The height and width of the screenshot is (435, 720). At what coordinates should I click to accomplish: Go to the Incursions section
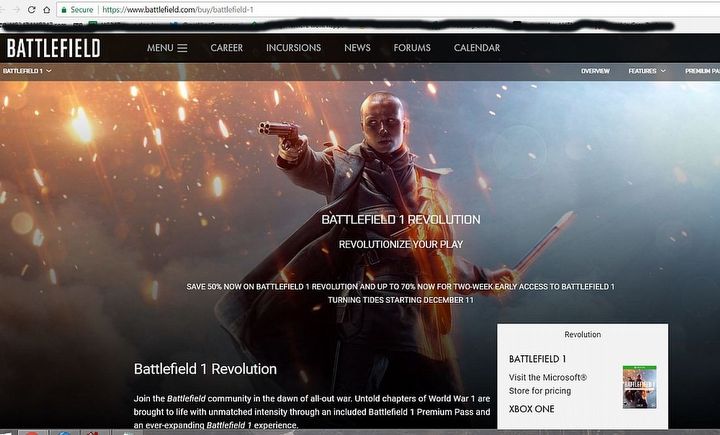click(x=293, y=48)
